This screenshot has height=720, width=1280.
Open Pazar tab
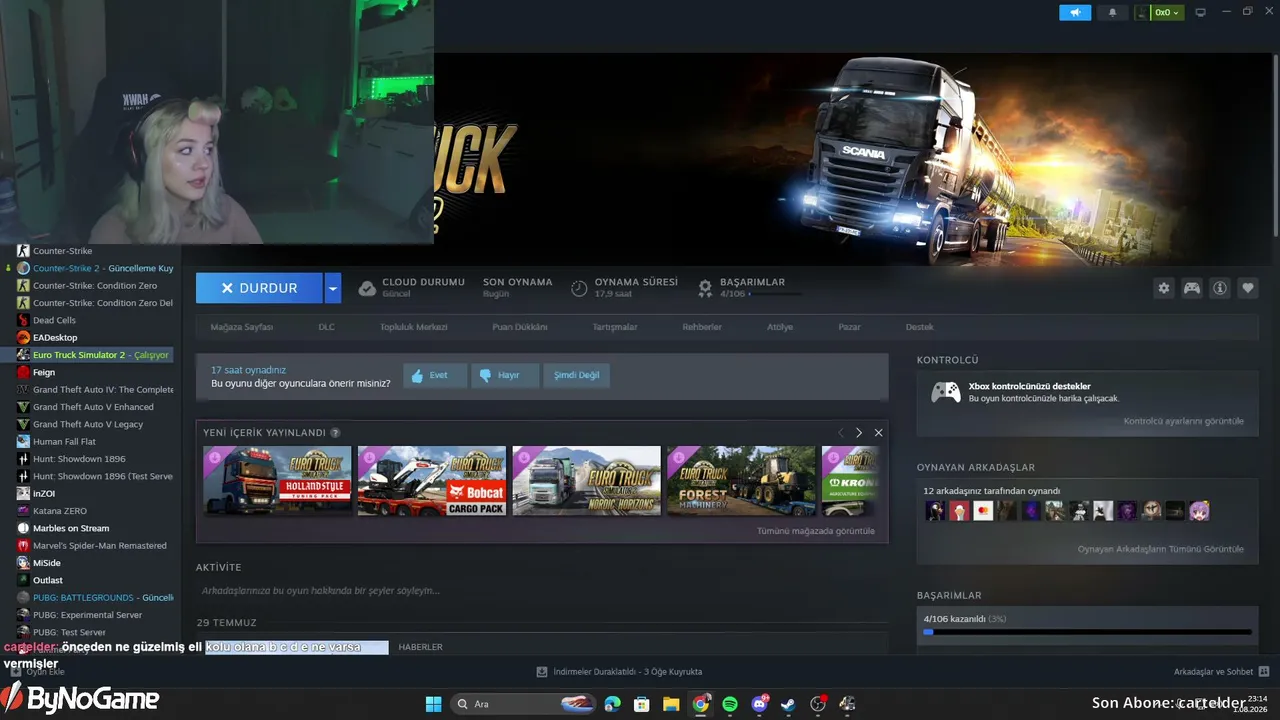click(x=849, y=327)
